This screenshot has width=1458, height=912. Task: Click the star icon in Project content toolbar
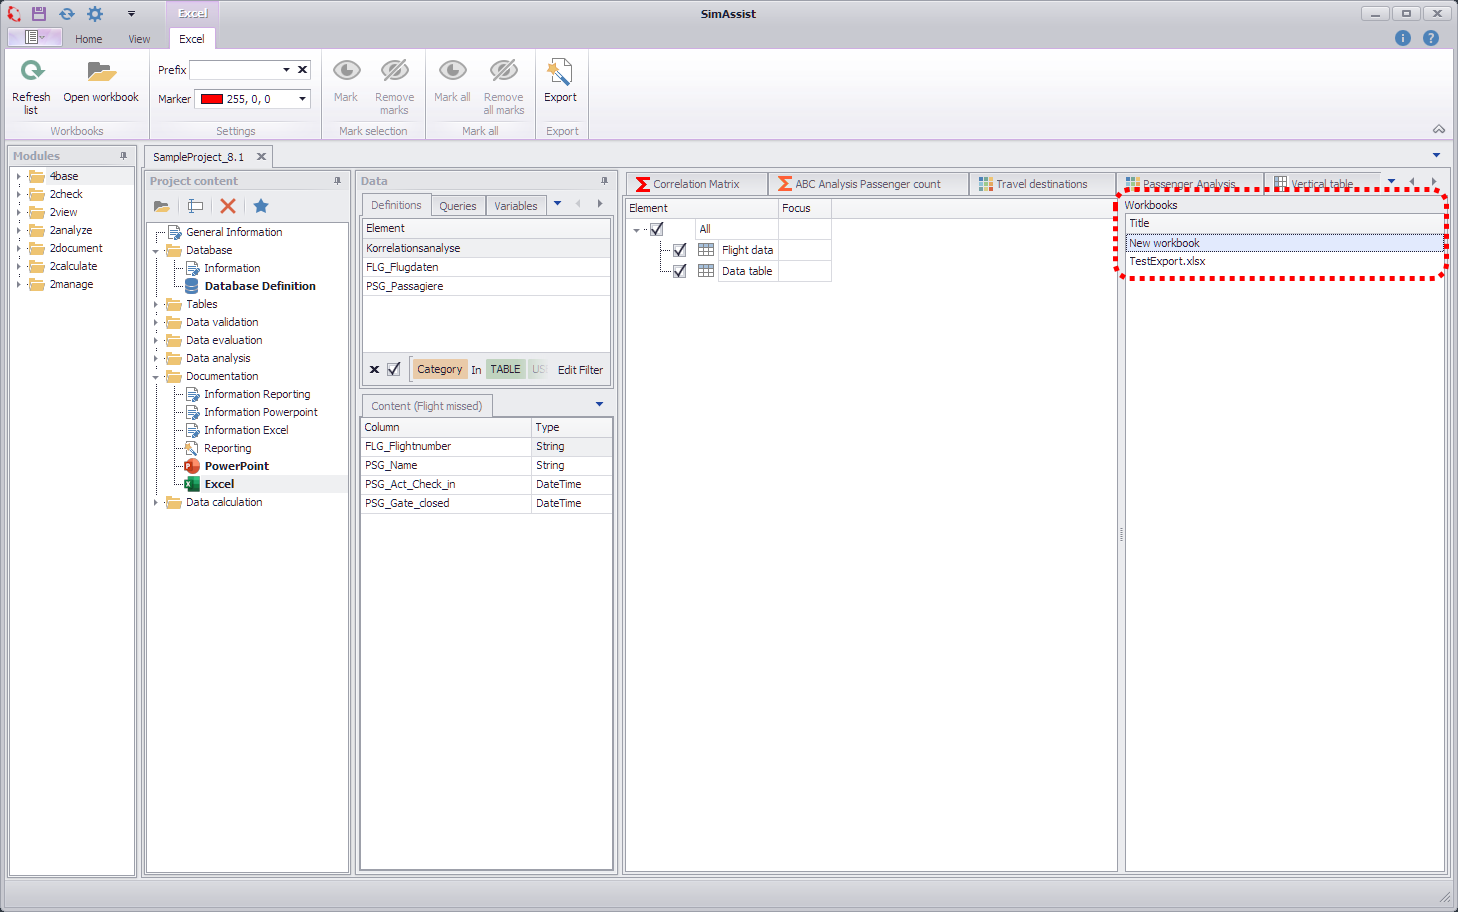pos(260,205)
